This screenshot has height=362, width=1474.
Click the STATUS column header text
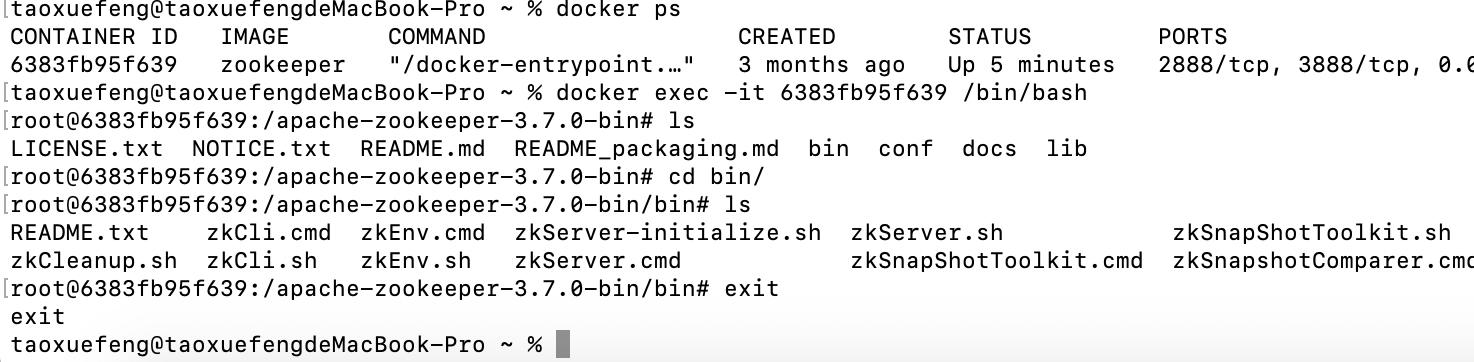click(989, 37)
